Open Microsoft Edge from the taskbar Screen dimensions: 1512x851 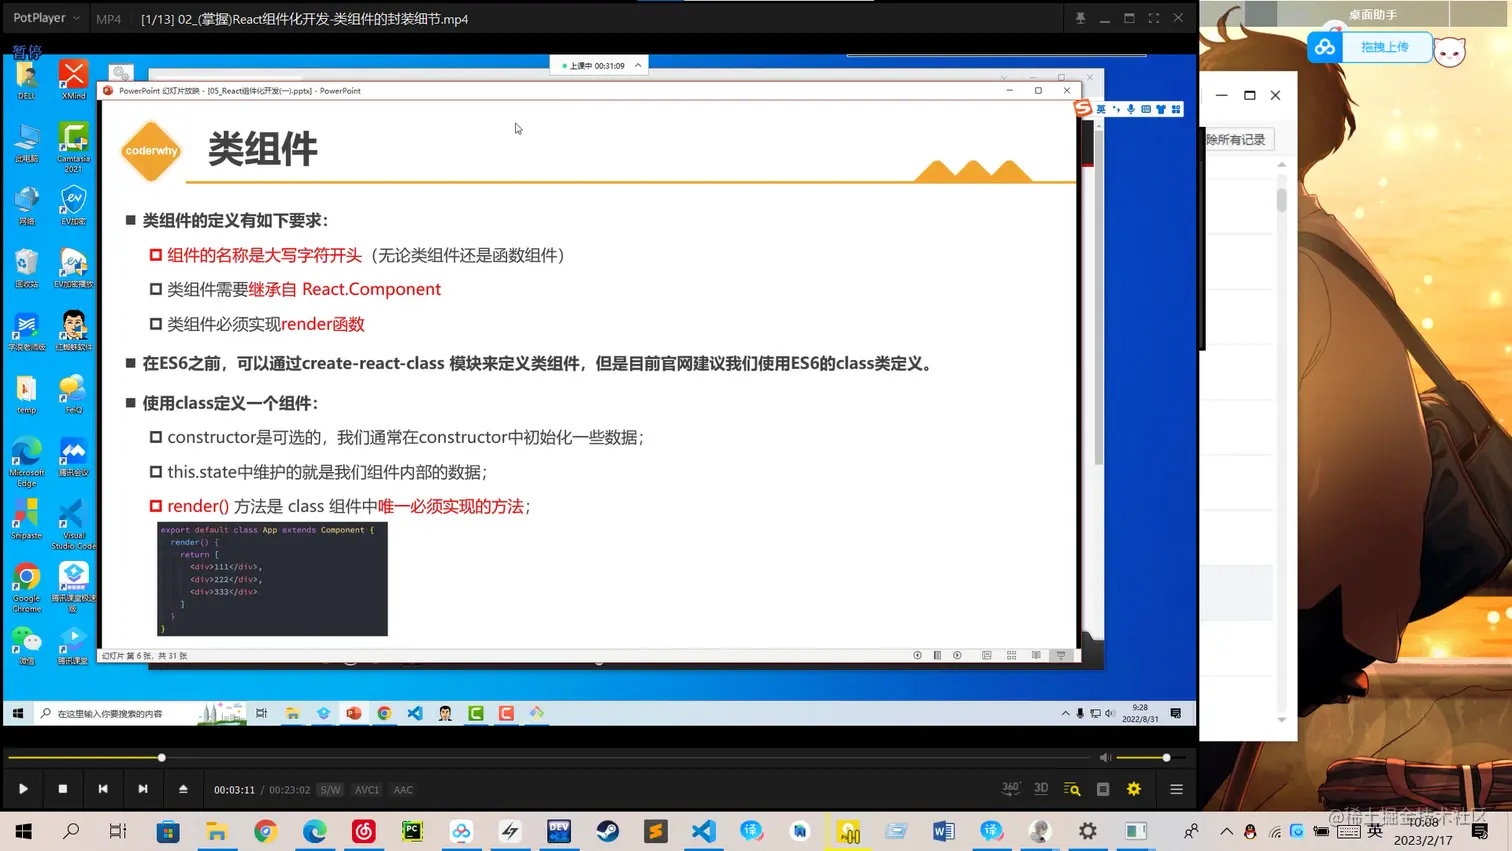click(x=314, y=831)
